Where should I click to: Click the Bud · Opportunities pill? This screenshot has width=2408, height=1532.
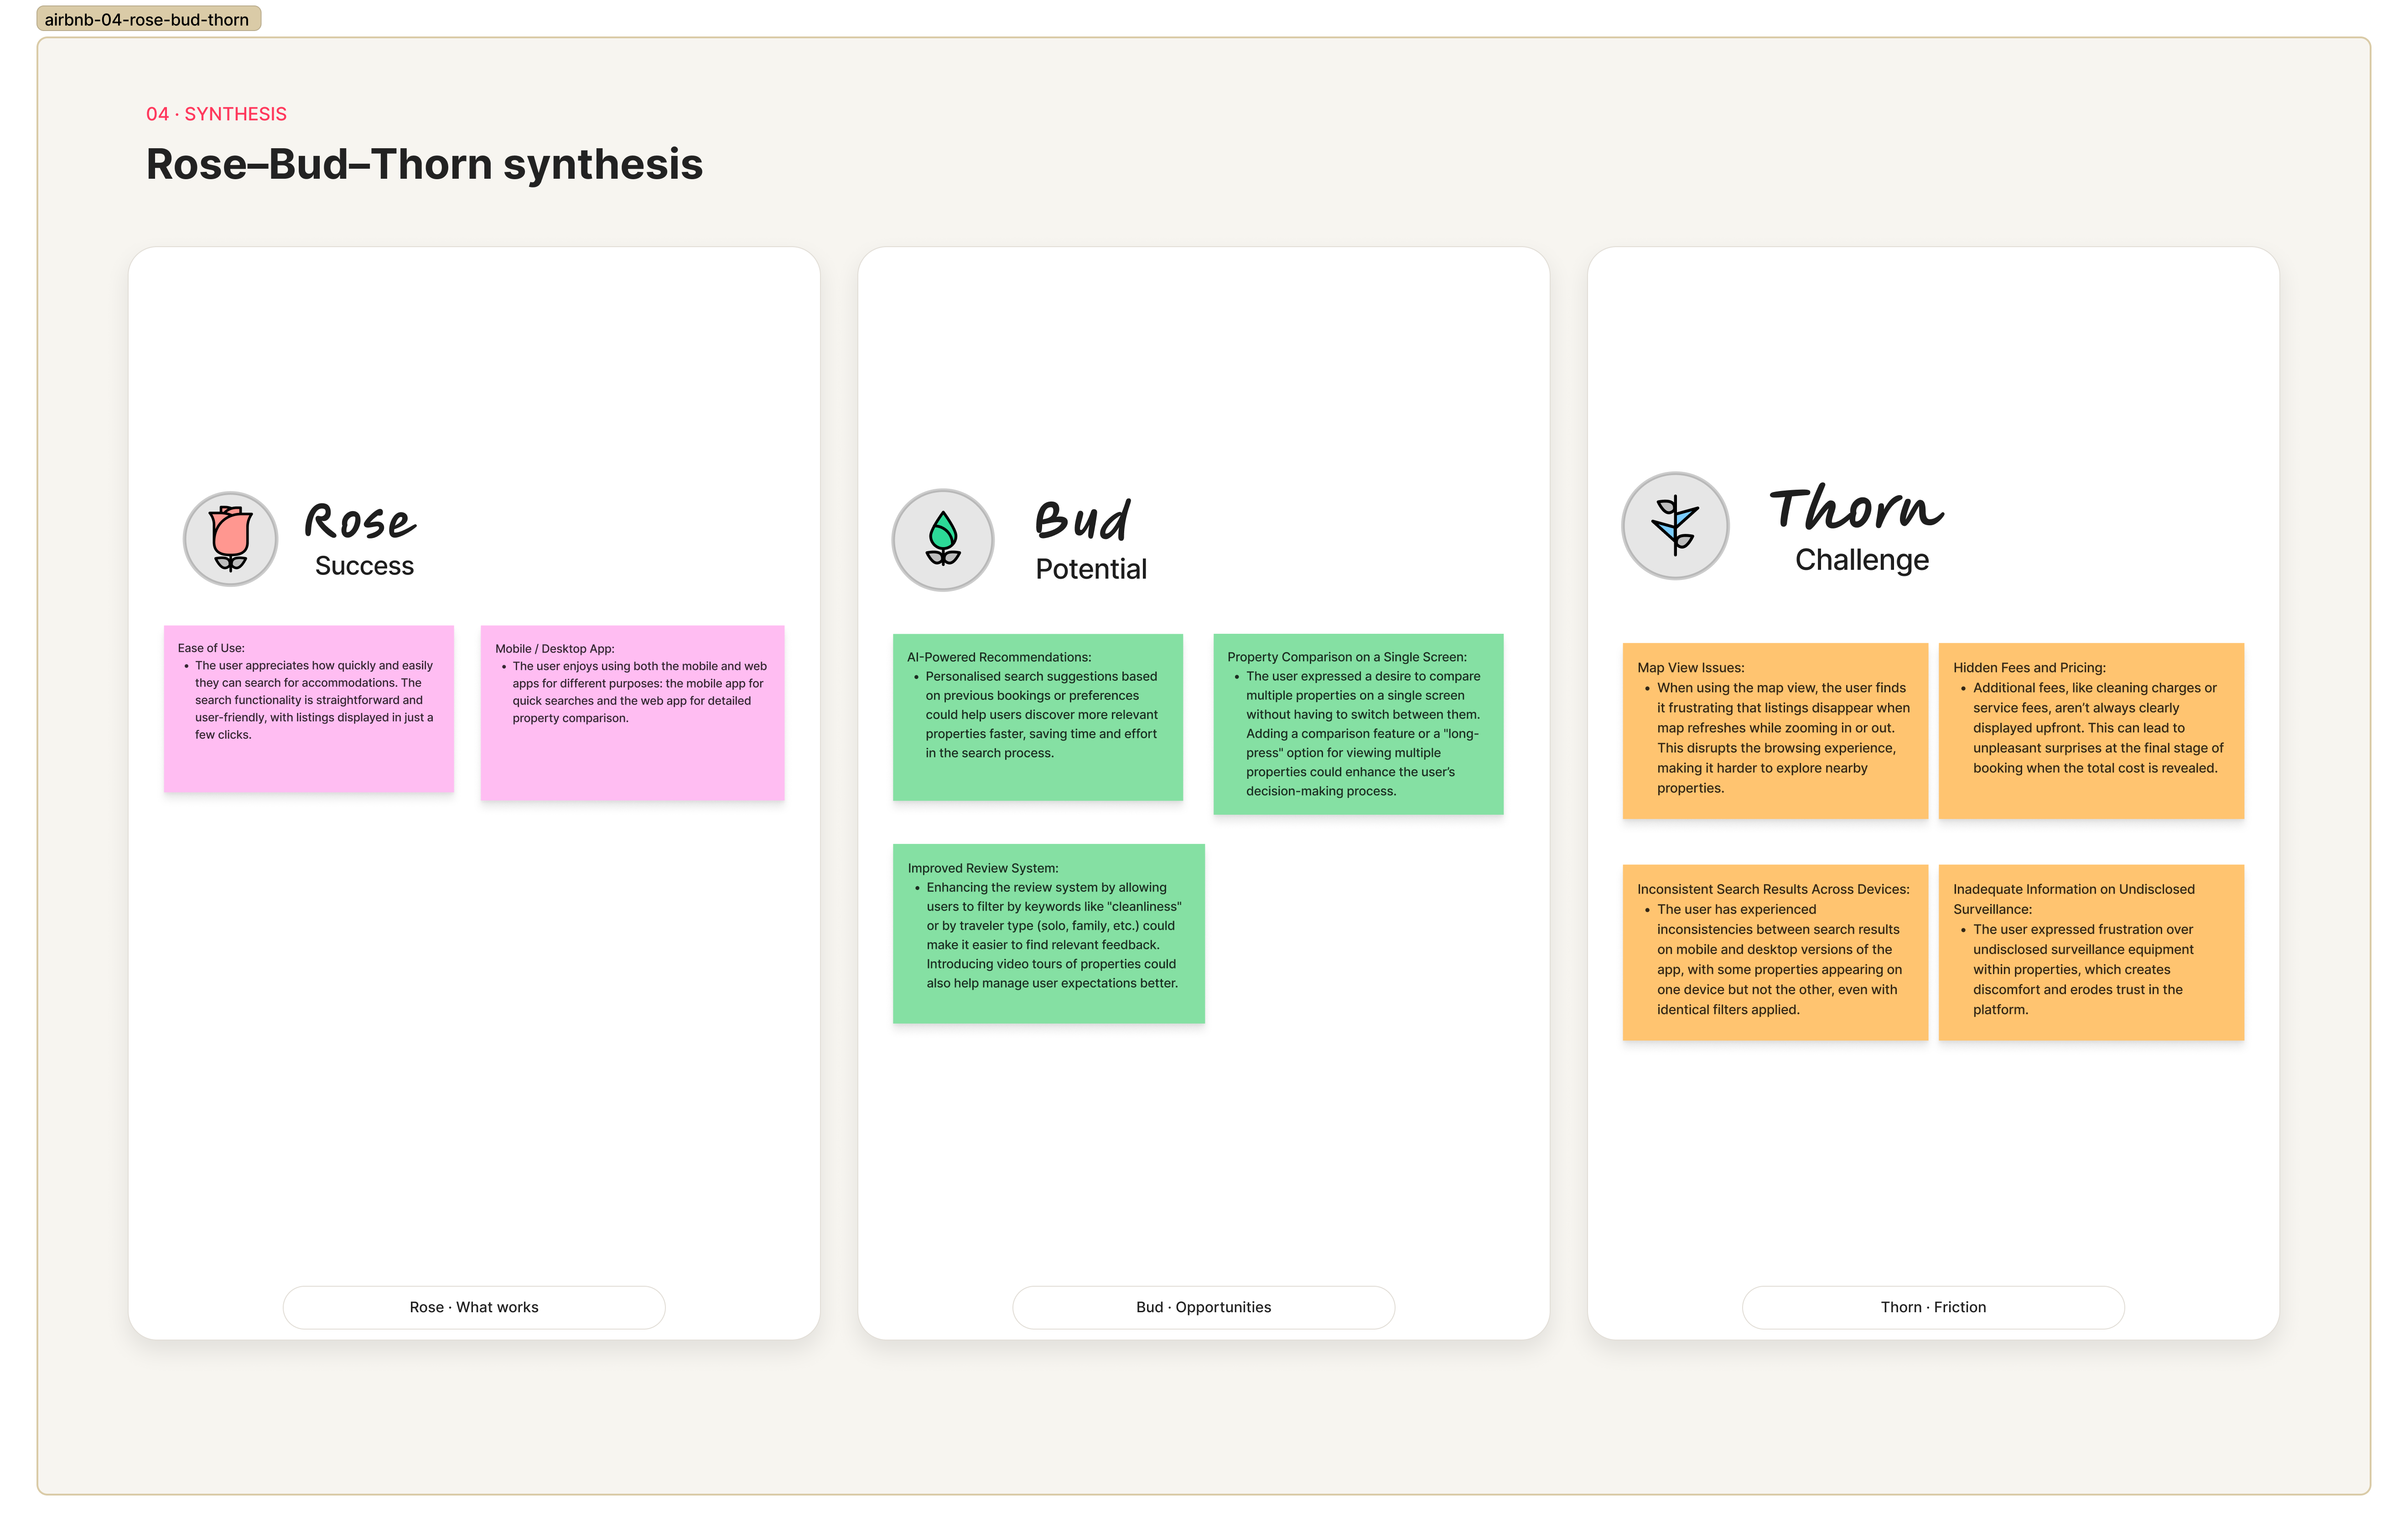[1203, 1307]
